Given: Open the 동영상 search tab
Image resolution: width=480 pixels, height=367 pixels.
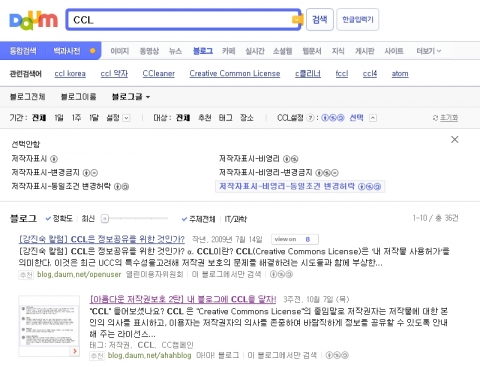Looking at the screenshot, I should pos(149,51).
